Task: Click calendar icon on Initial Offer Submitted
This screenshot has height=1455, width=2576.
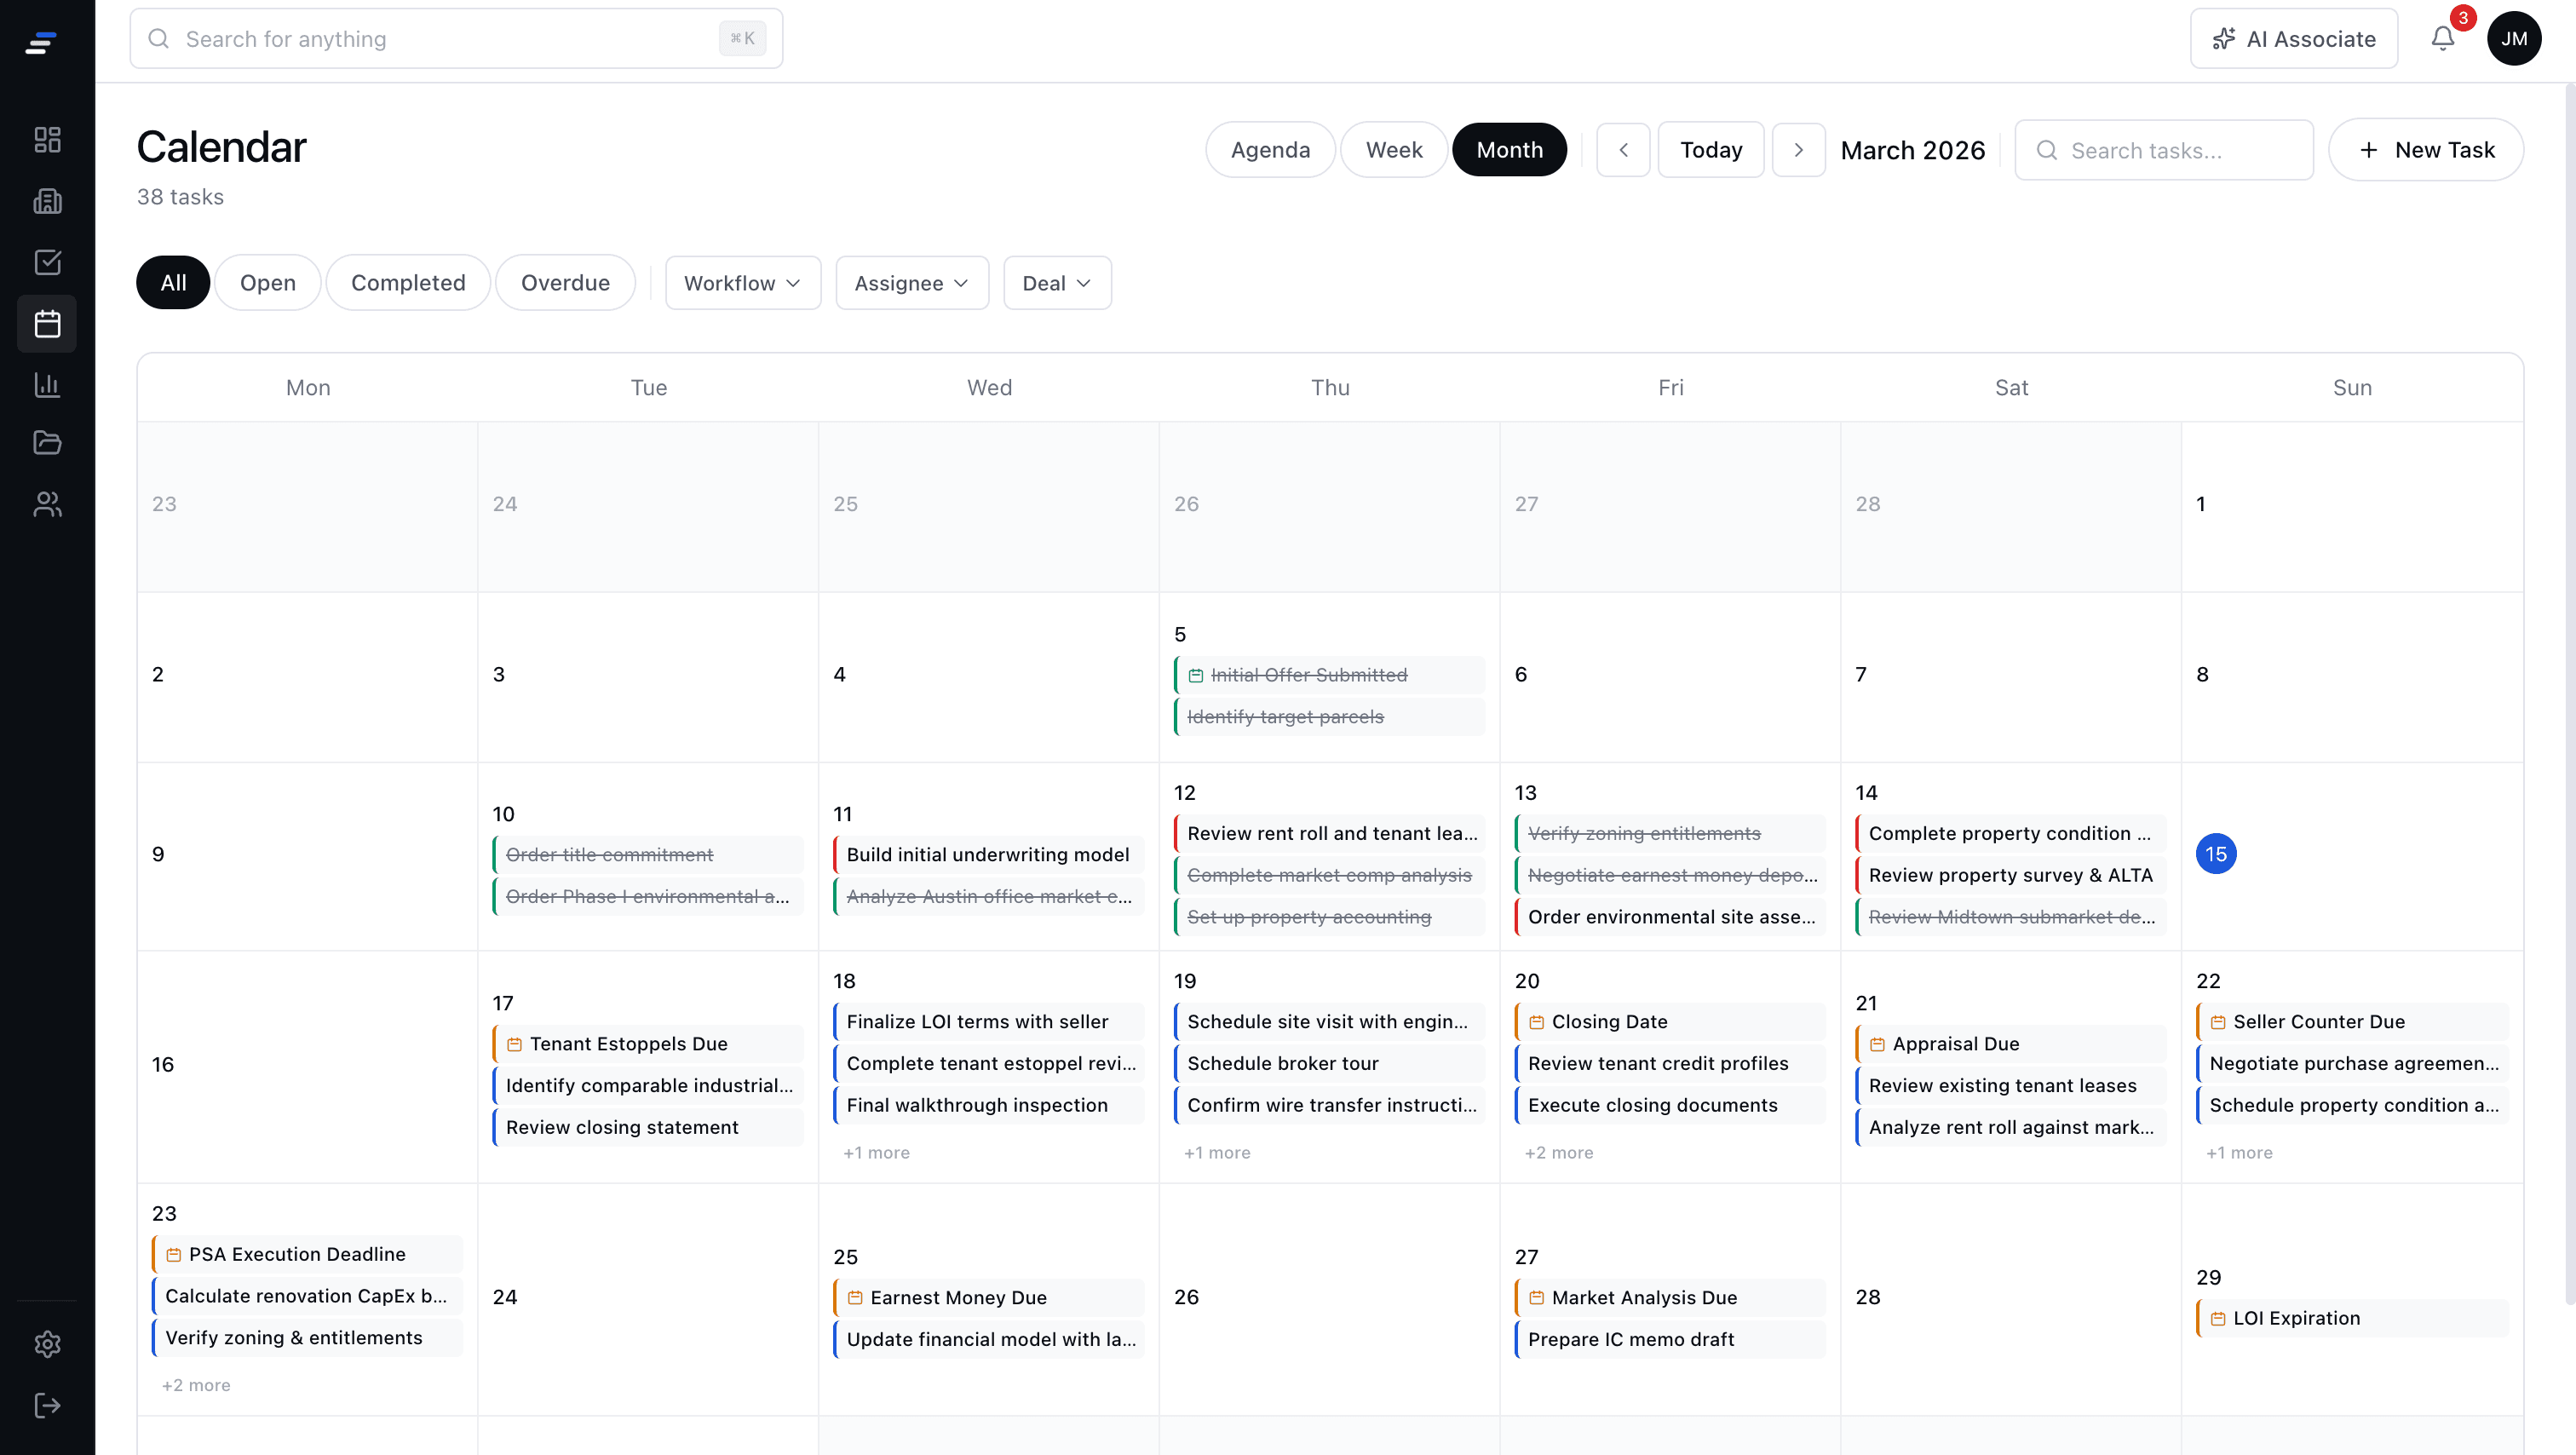Action: click(1195, 676)
